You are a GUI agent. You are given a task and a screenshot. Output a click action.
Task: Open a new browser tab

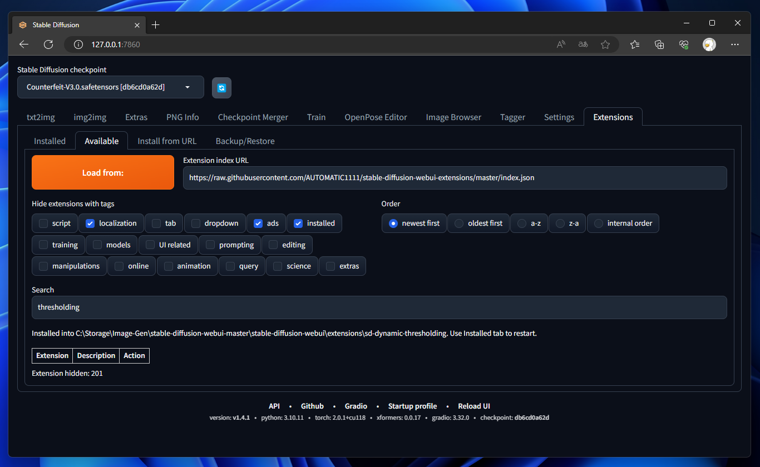click(x=155, y=25)
